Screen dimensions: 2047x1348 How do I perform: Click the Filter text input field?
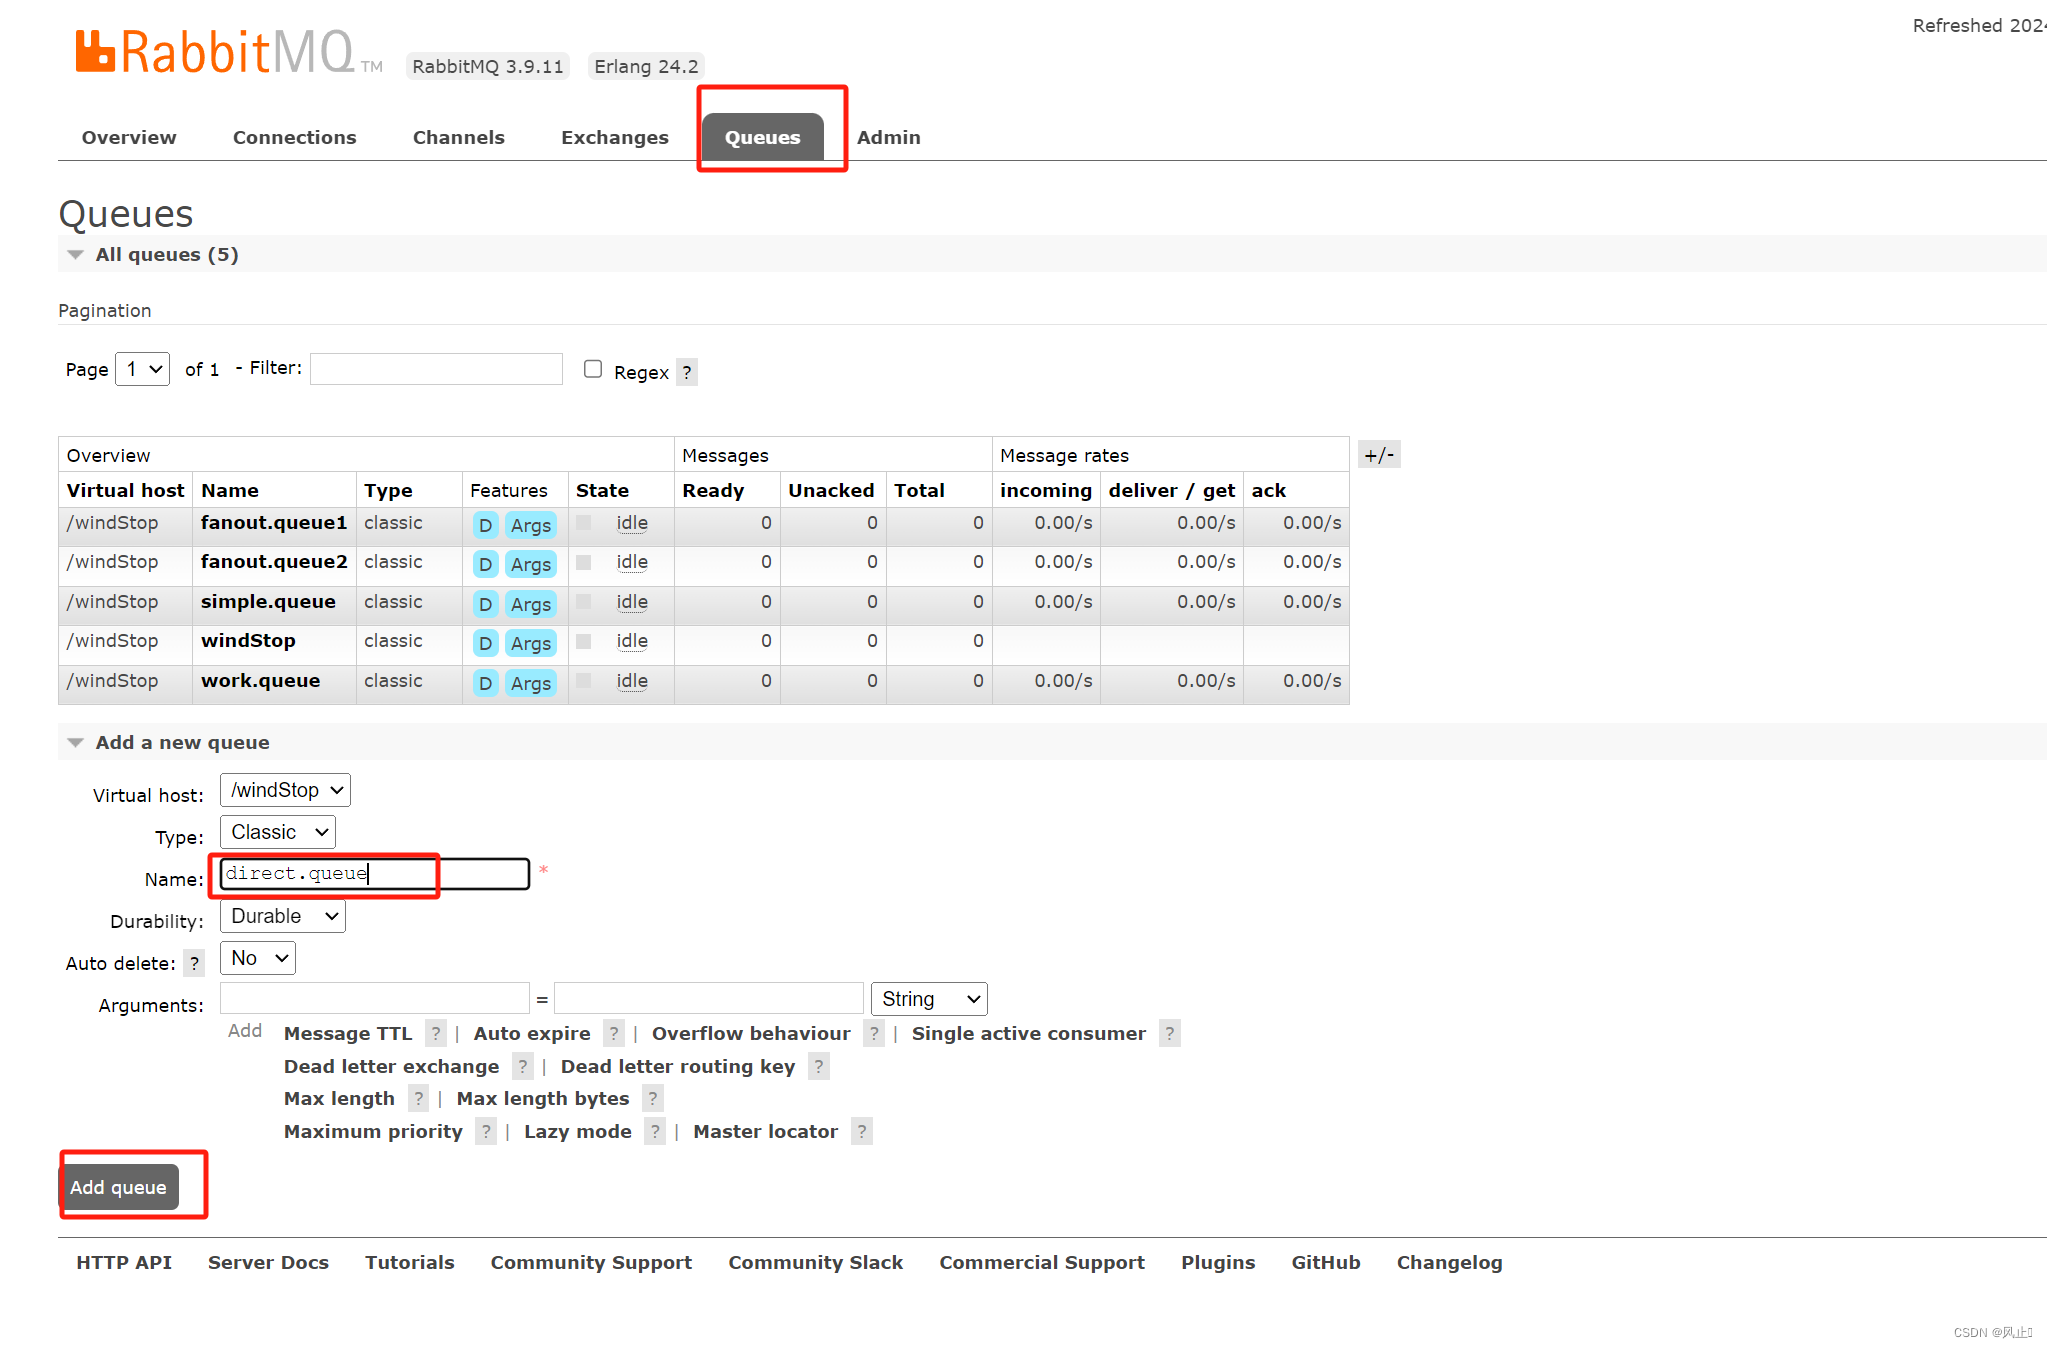436,369
